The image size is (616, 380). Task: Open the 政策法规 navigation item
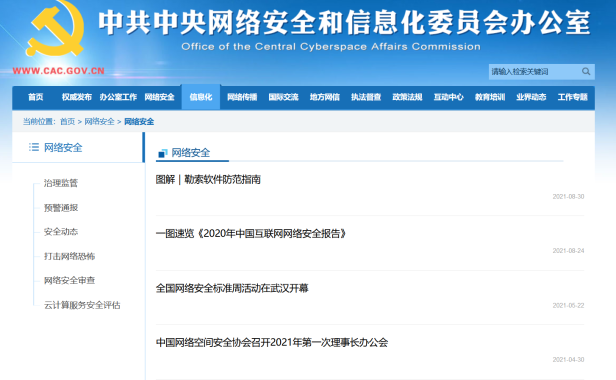point(407,97)
